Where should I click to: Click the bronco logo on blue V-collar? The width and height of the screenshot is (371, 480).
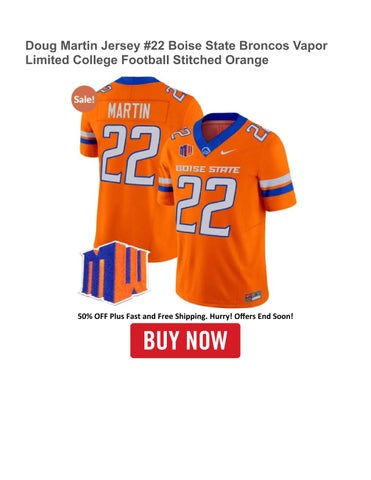point(207,151)
